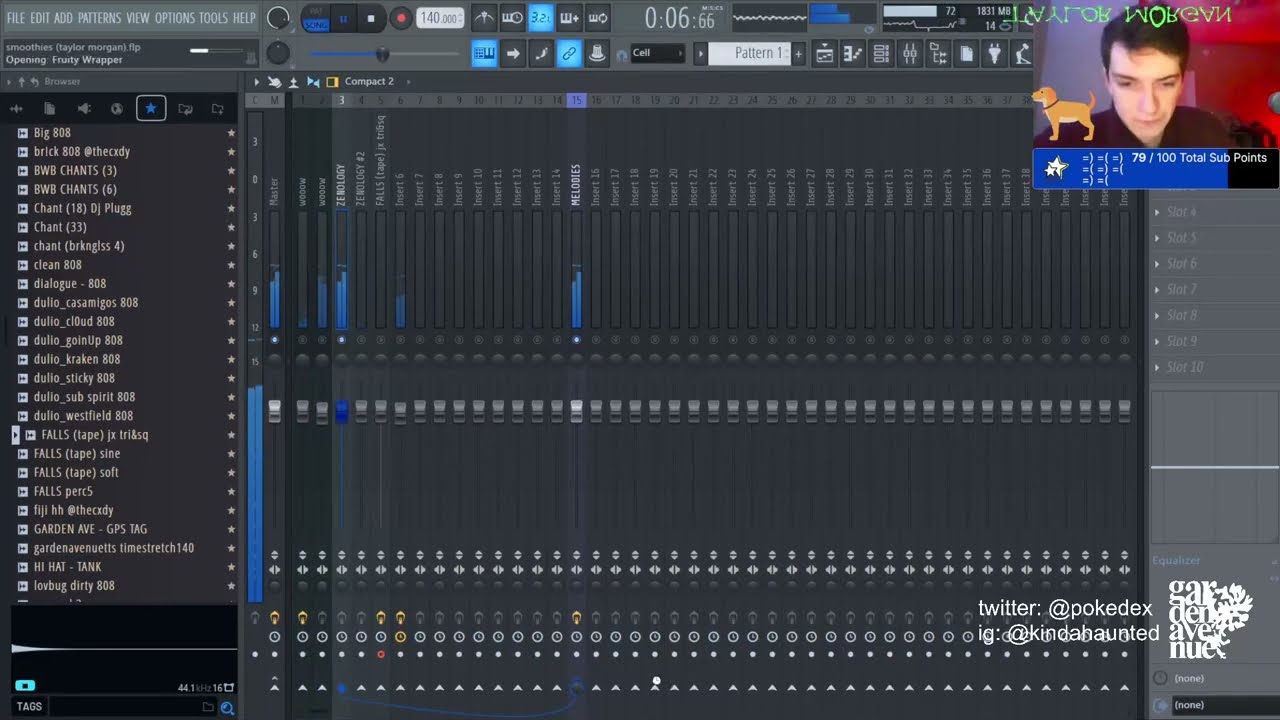
Task: Click the plug icon in toolbar
Action: (x=995, y=54)
